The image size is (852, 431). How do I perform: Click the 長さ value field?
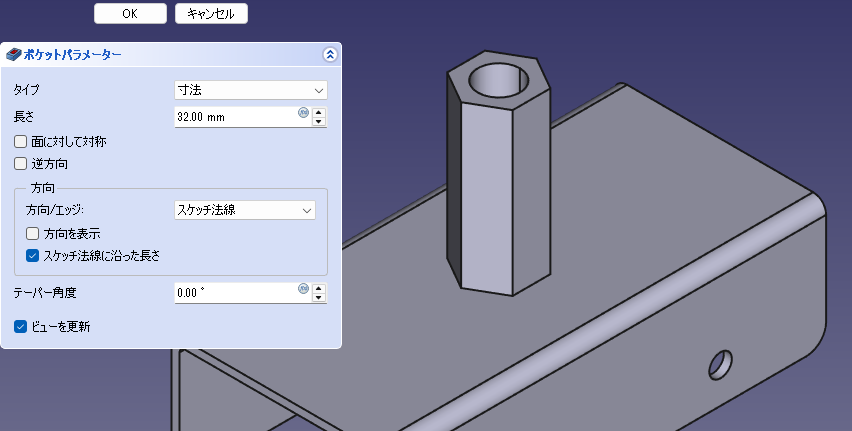pos(235,117)
